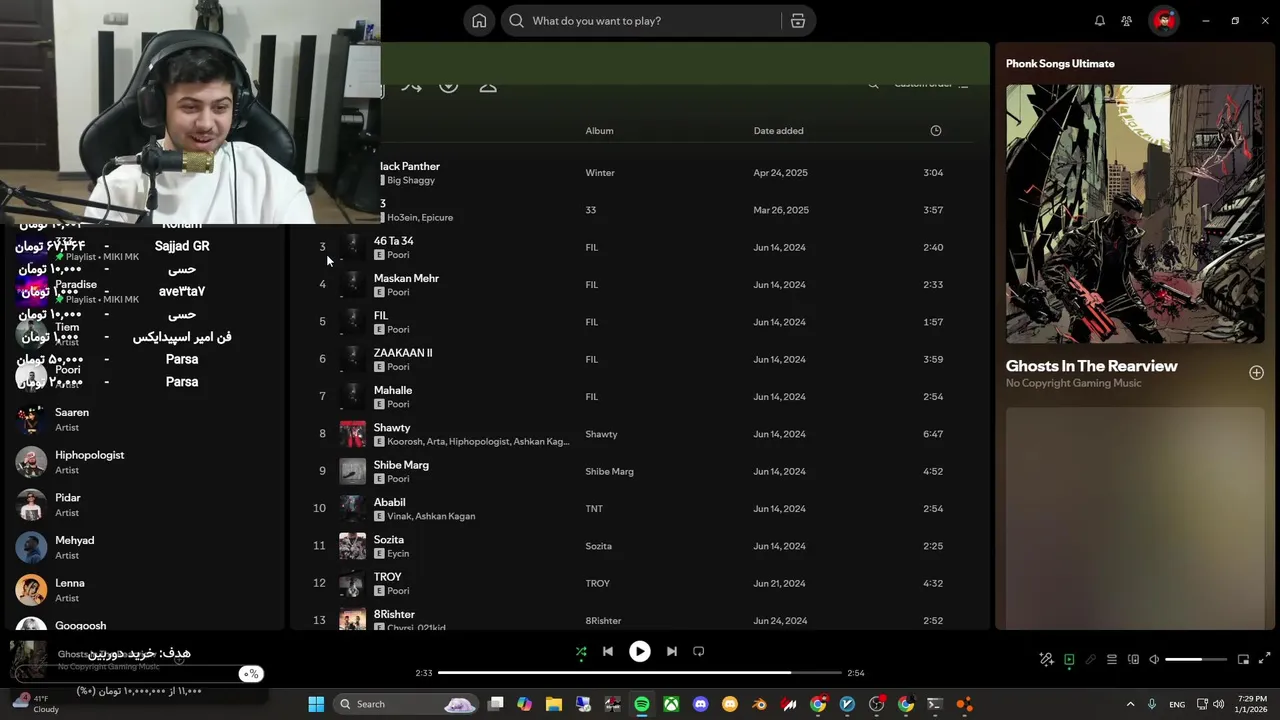Toggle shuffle in the player bar

581,652
